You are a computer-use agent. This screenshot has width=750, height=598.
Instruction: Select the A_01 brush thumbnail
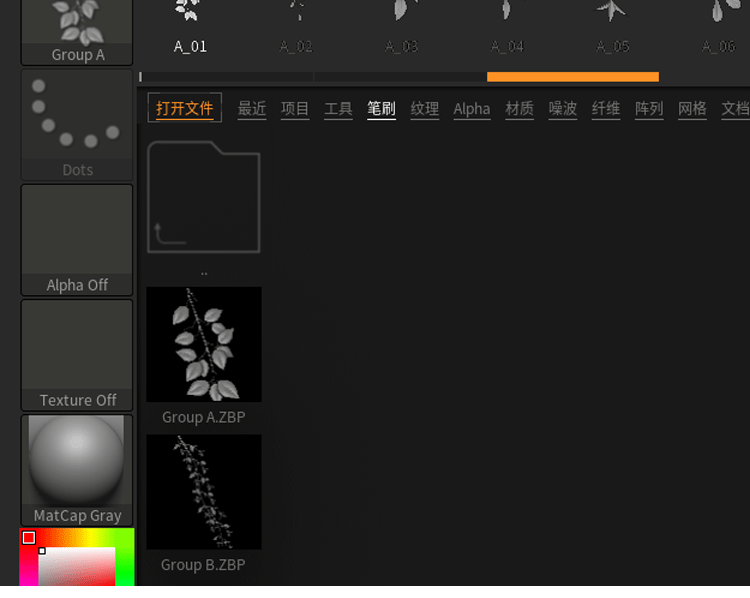pos(189,25)
